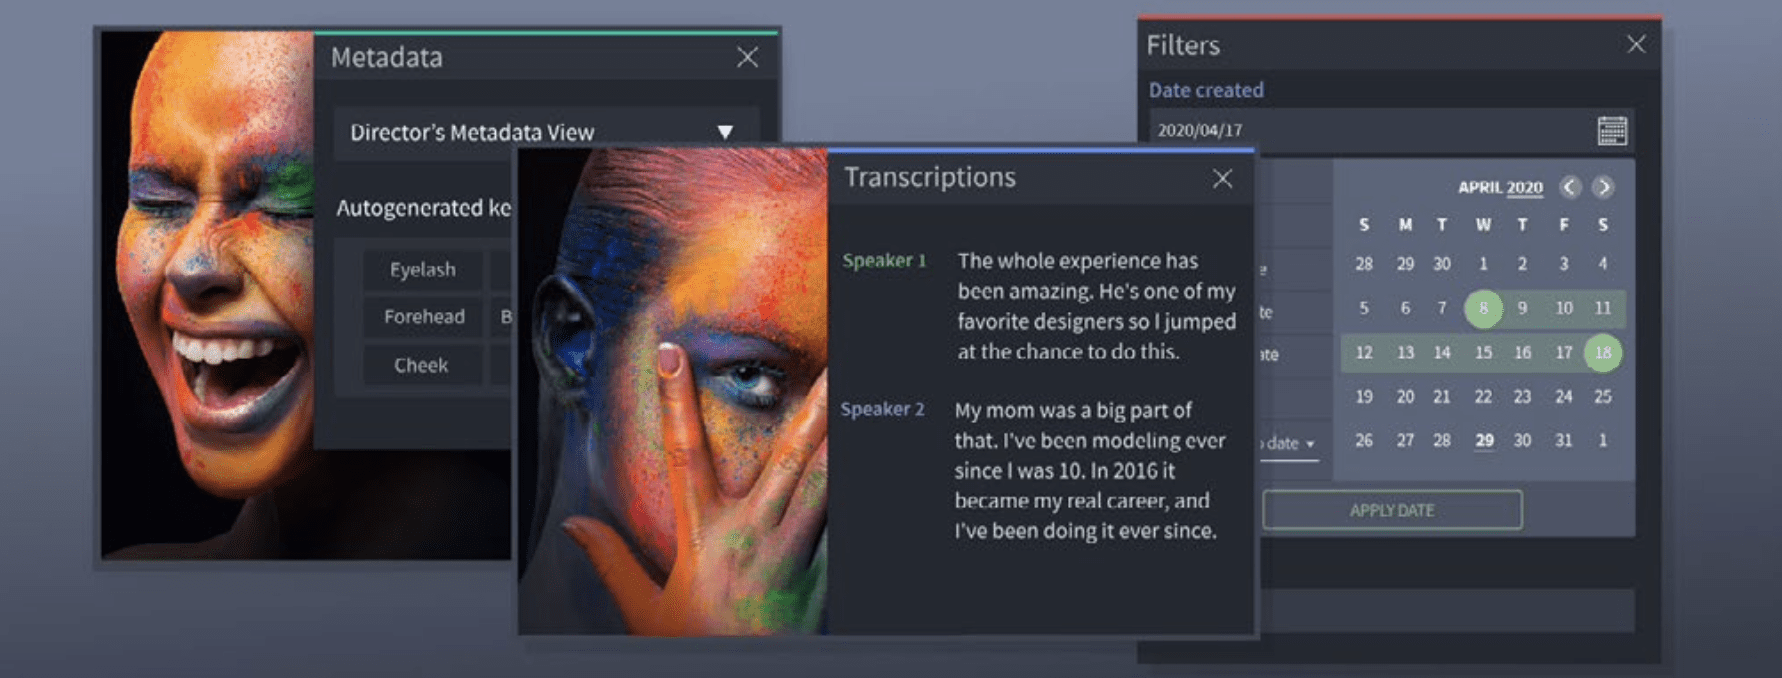Open the calendar picker icon
Viewport: 1782px width, 678px height.
click(1611, 131)
